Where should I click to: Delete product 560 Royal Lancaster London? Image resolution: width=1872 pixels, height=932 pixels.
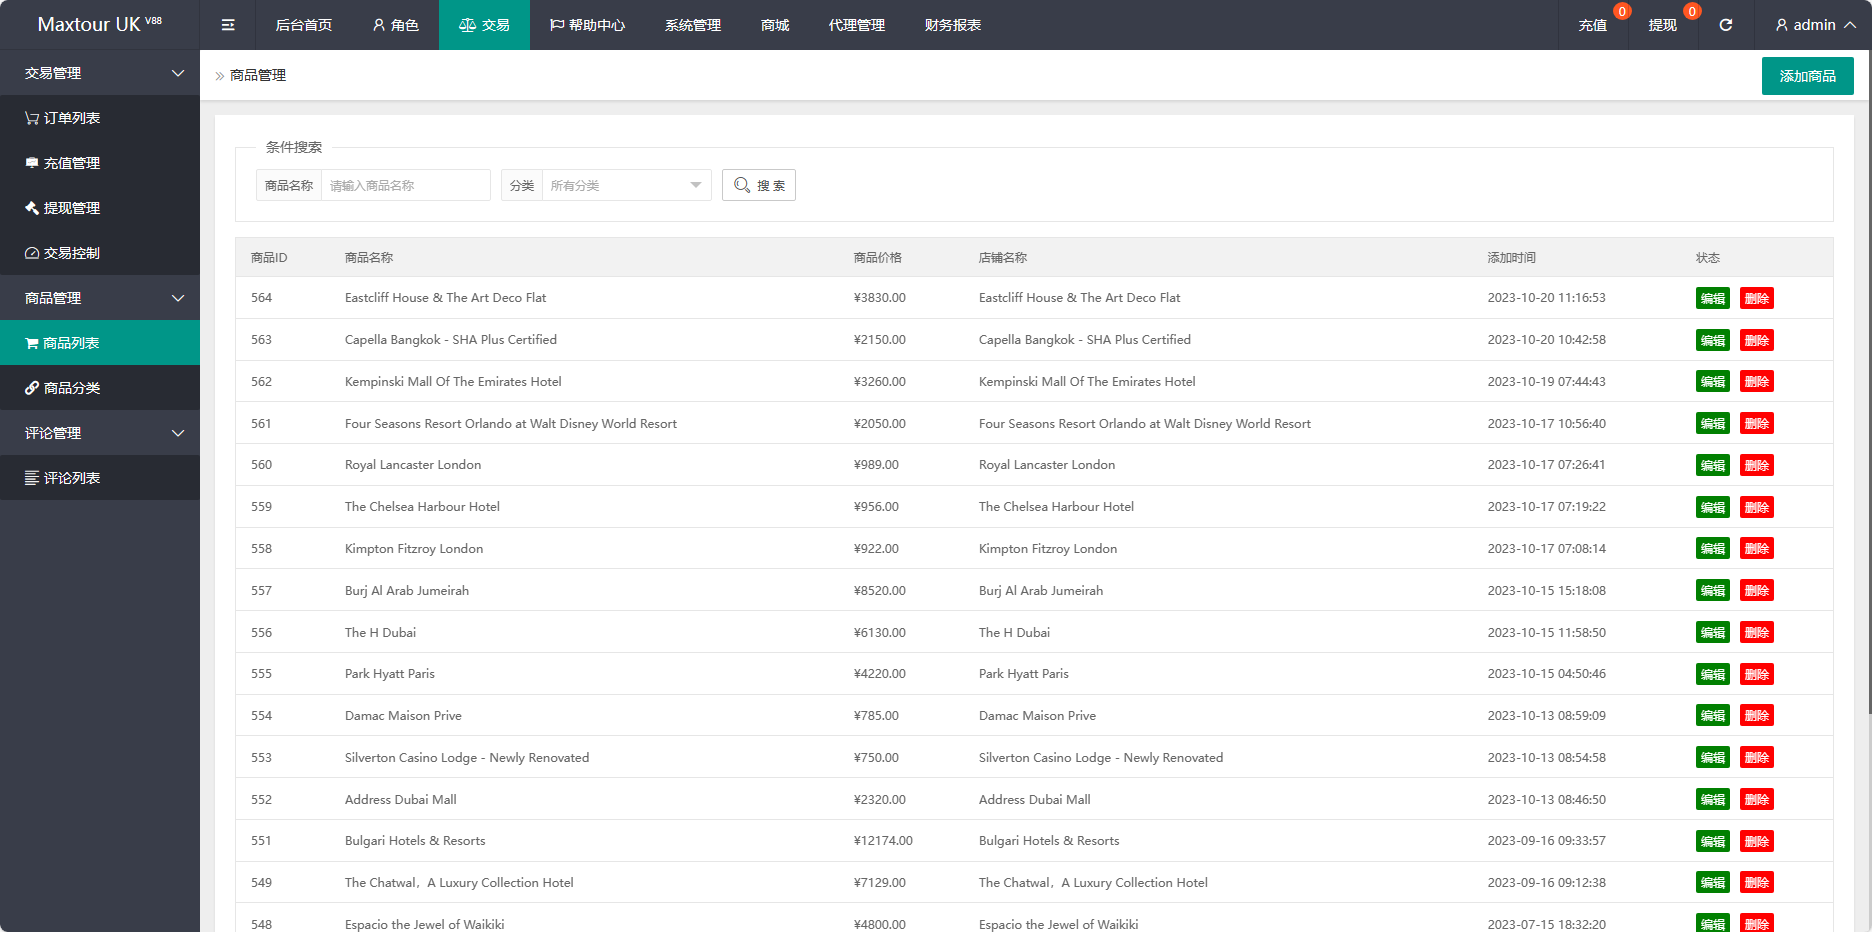coord(1757,465)
